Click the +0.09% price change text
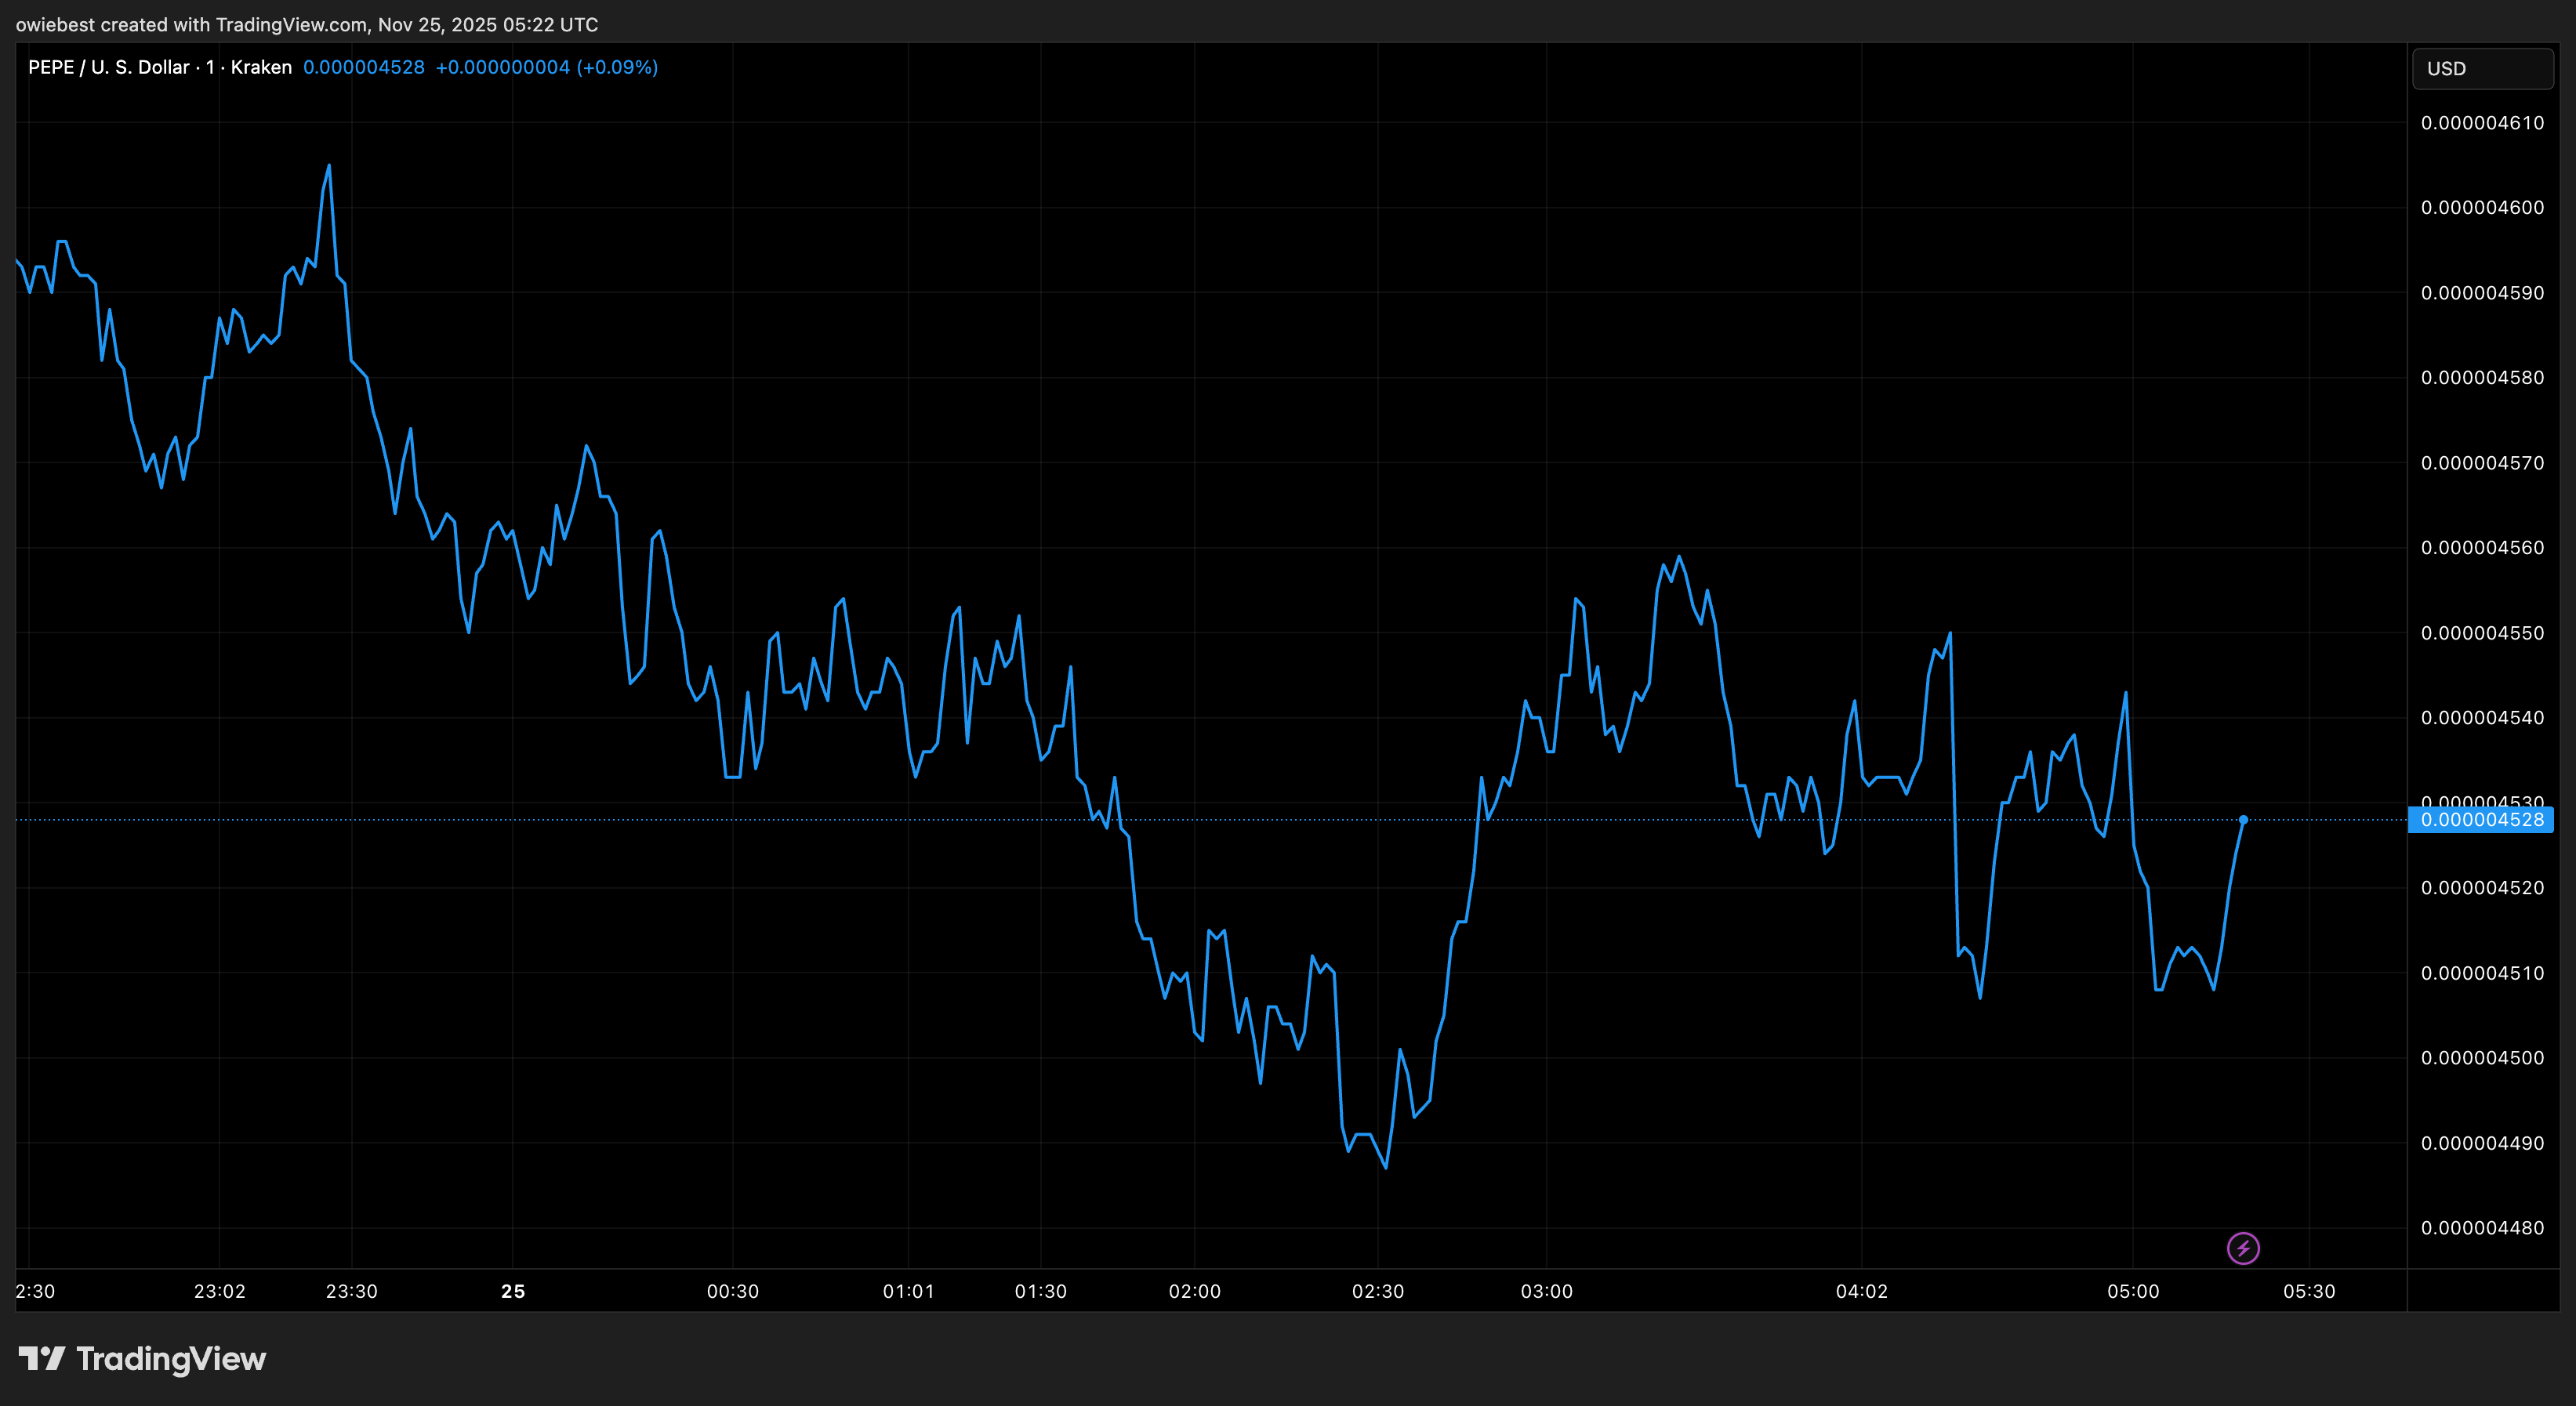This screenshot has height=1406, width=2576. pyautogui.click(x=617, y=67)
